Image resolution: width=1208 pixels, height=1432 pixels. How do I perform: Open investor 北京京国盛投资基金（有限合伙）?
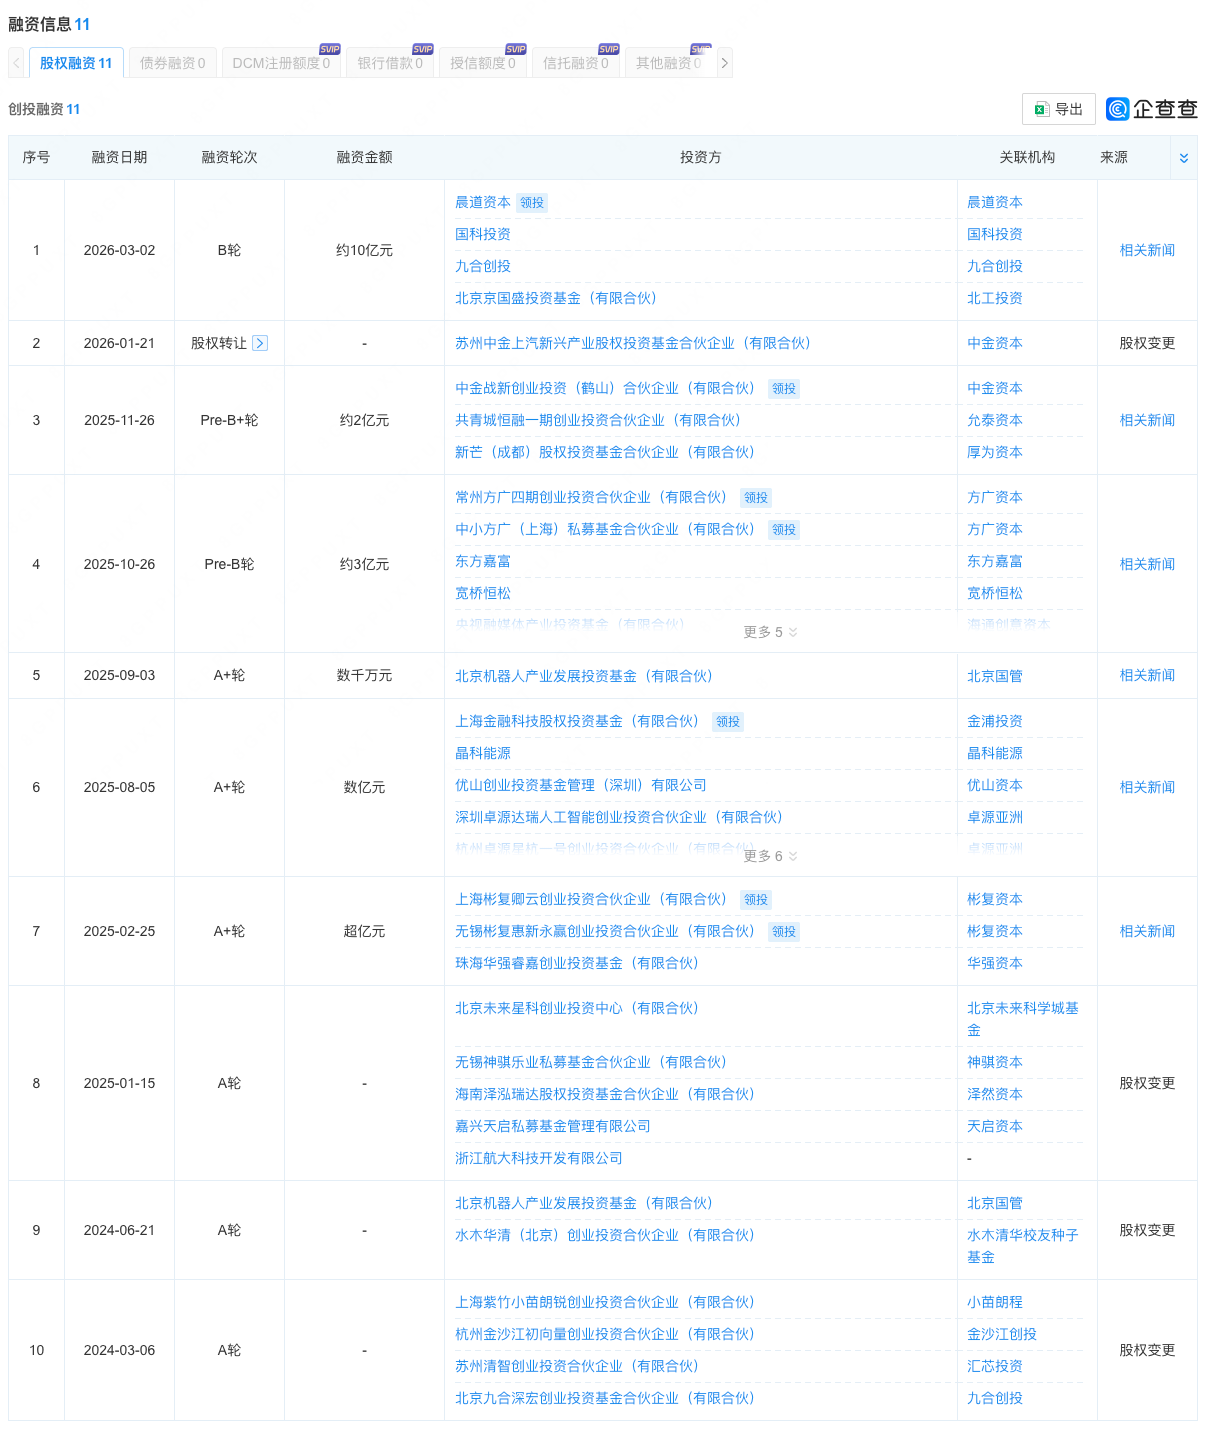pos(556,298)
